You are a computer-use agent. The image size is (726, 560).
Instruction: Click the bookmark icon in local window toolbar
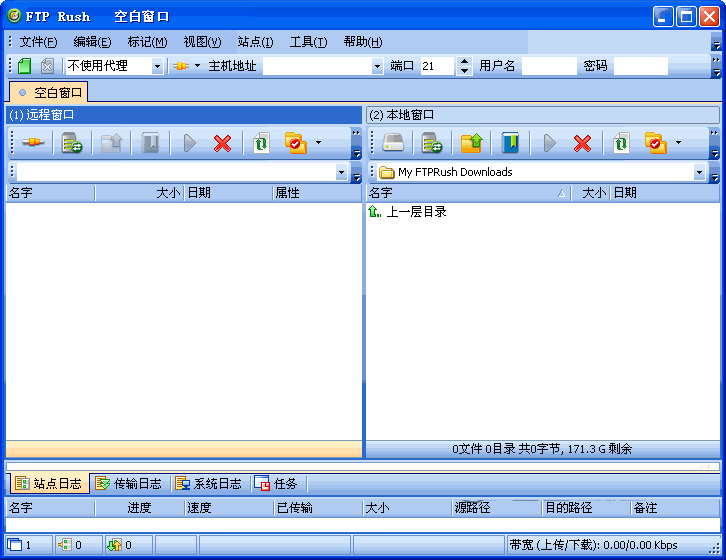point(510,144)
